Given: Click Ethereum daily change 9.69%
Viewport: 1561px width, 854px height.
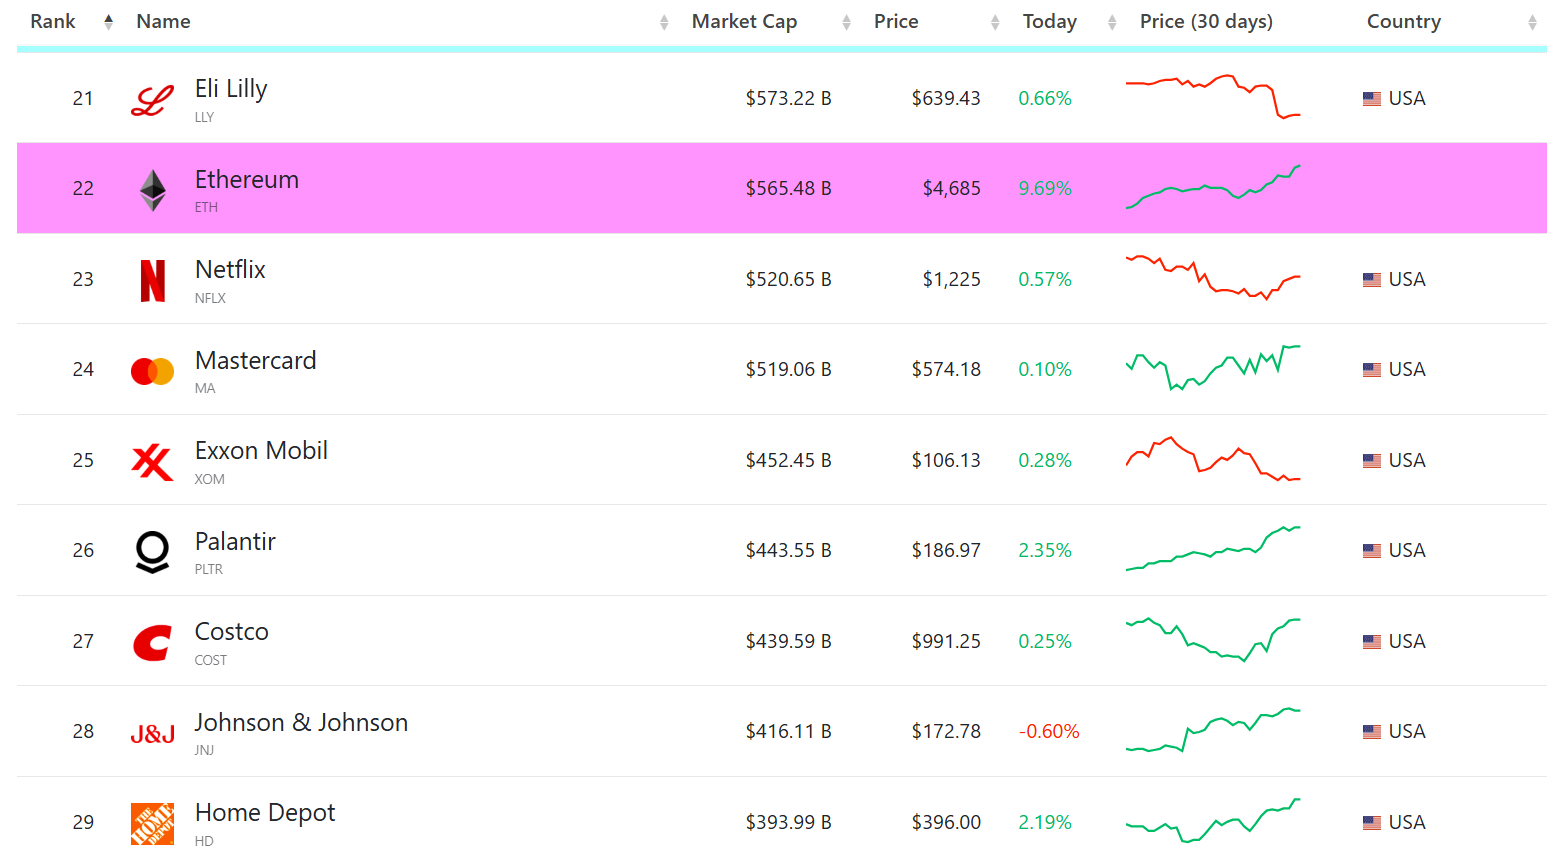Looking at the screenshot, I should (x=1045, y=189).
